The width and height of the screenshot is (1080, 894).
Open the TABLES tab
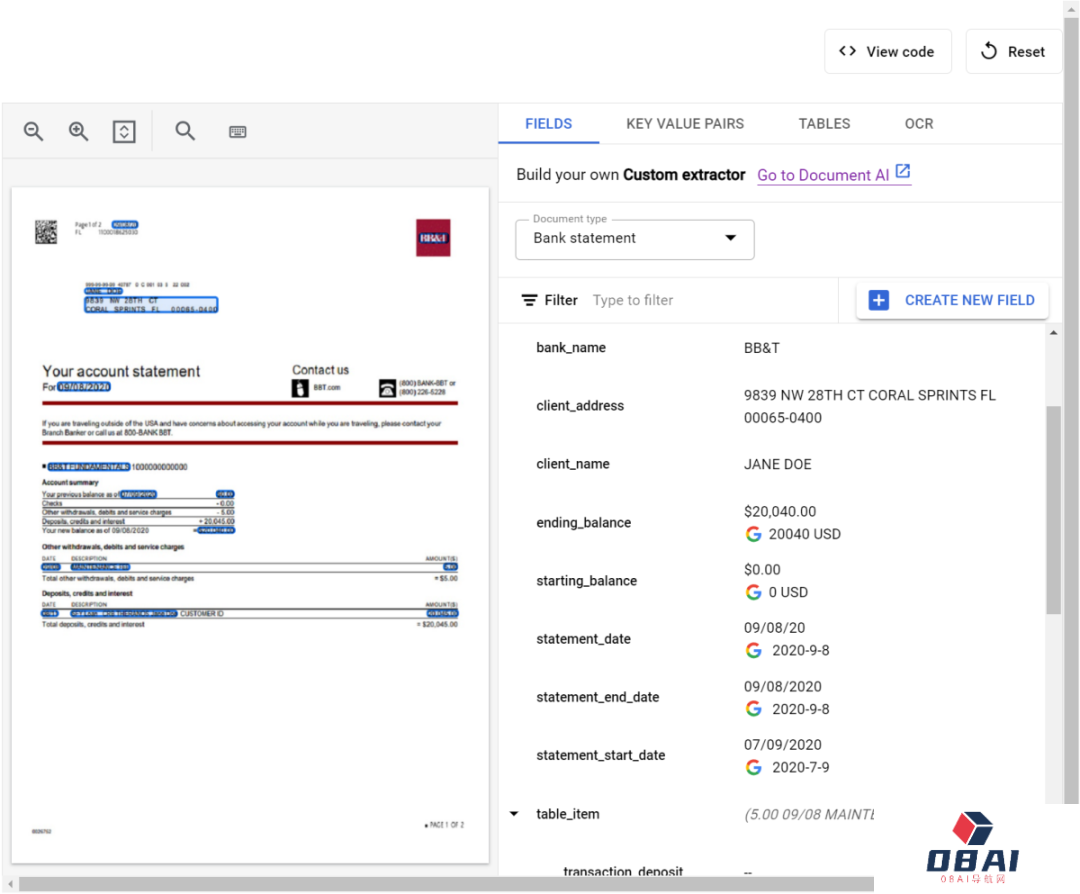[824, 124]
